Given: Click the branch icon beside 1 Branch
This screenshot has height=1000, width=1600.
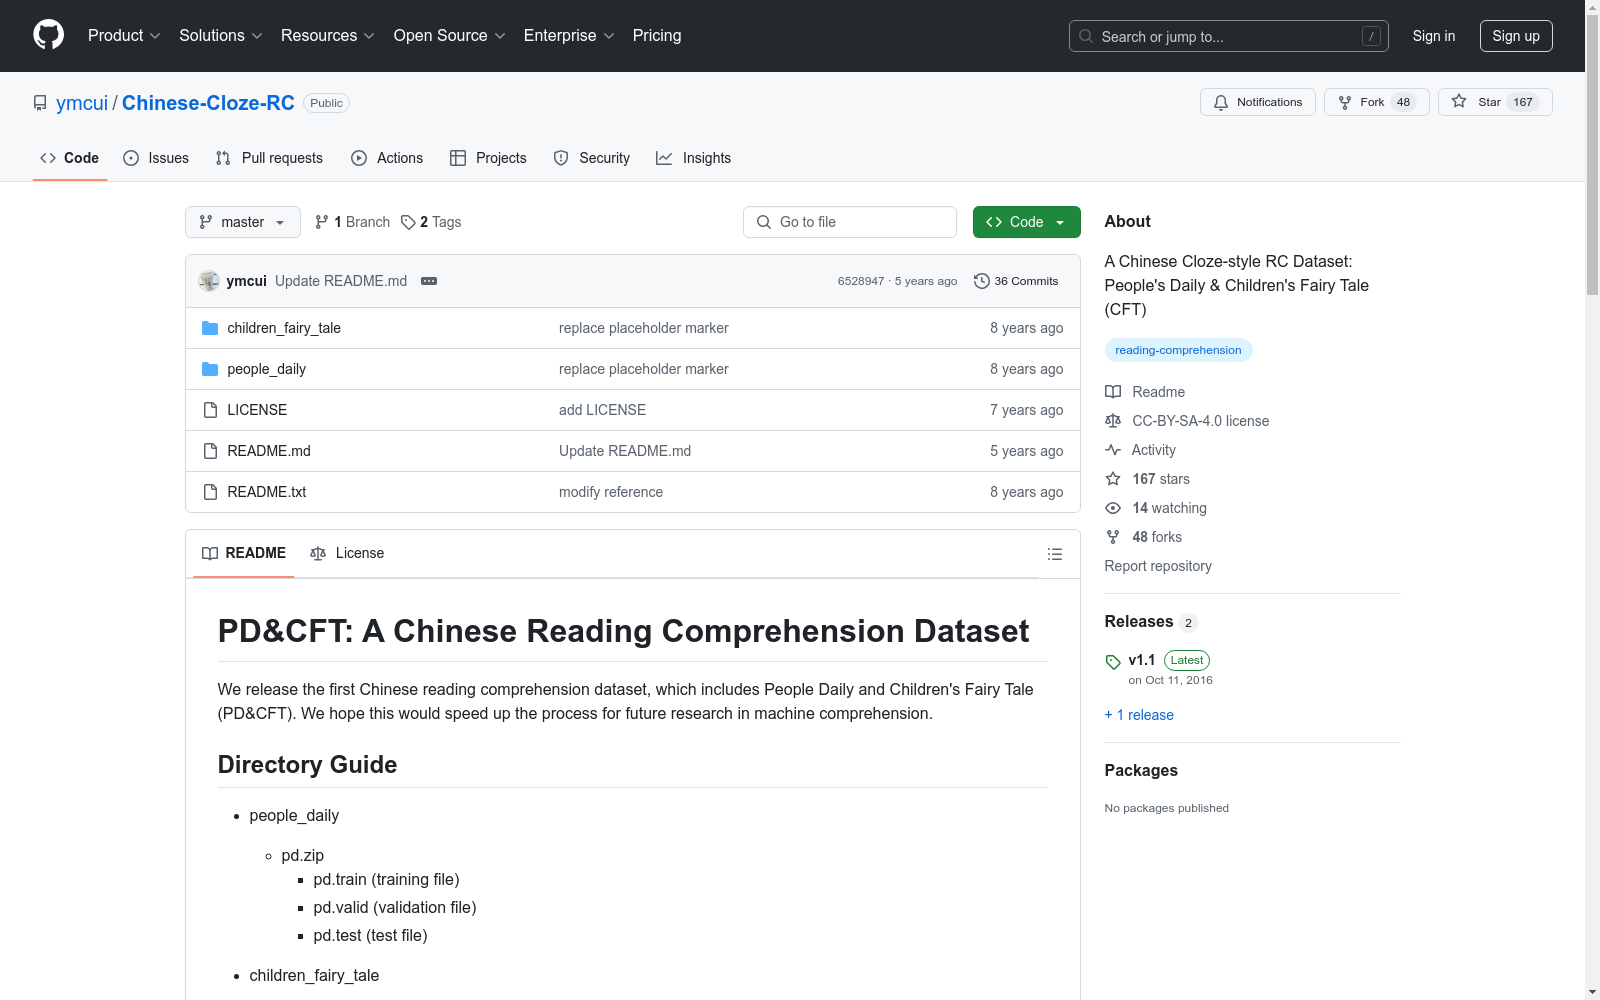Looking at the screenshot, I should (x=322, y=222).
